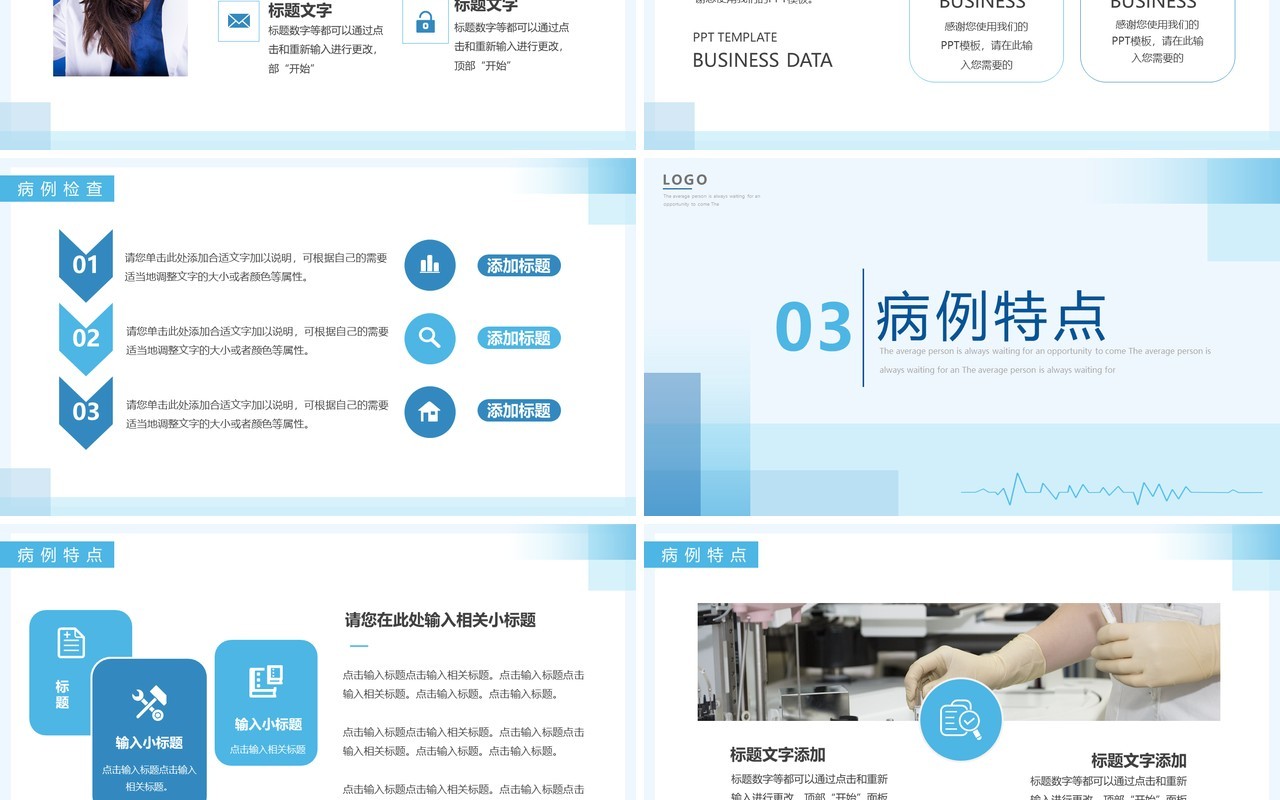
Task: Select 病例特点 tag above the lab photo
Action: 701,555
